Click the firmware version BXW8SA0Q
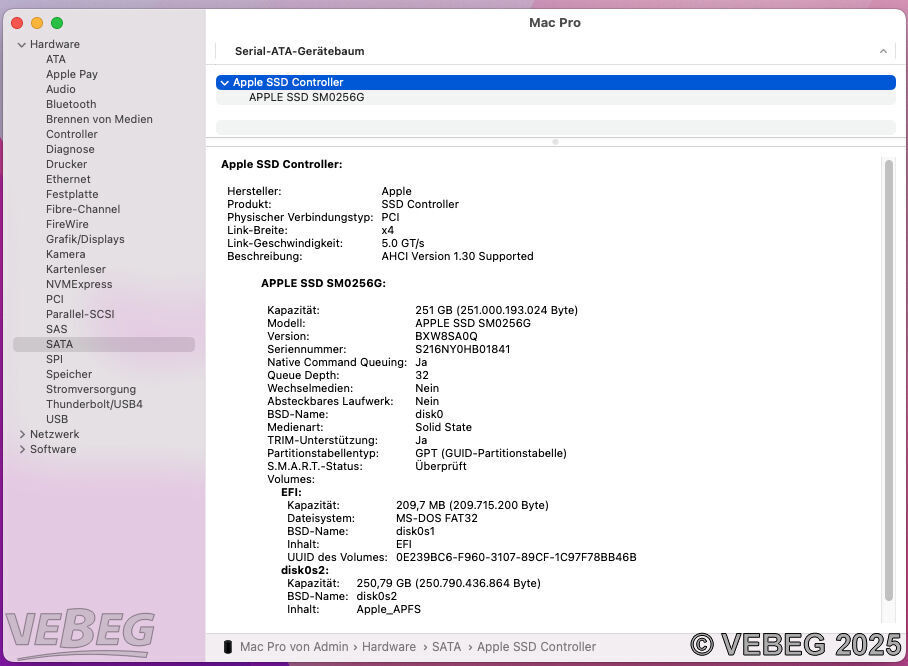 coord(446,336)
